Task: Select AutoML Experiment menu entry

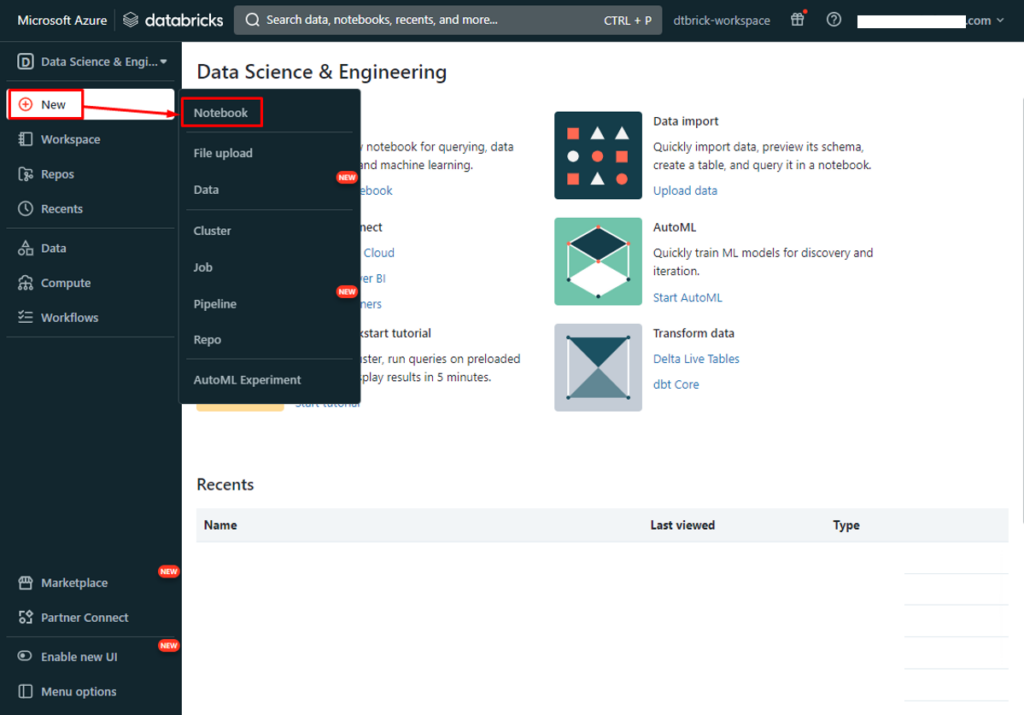Action: tap(247, 380)
